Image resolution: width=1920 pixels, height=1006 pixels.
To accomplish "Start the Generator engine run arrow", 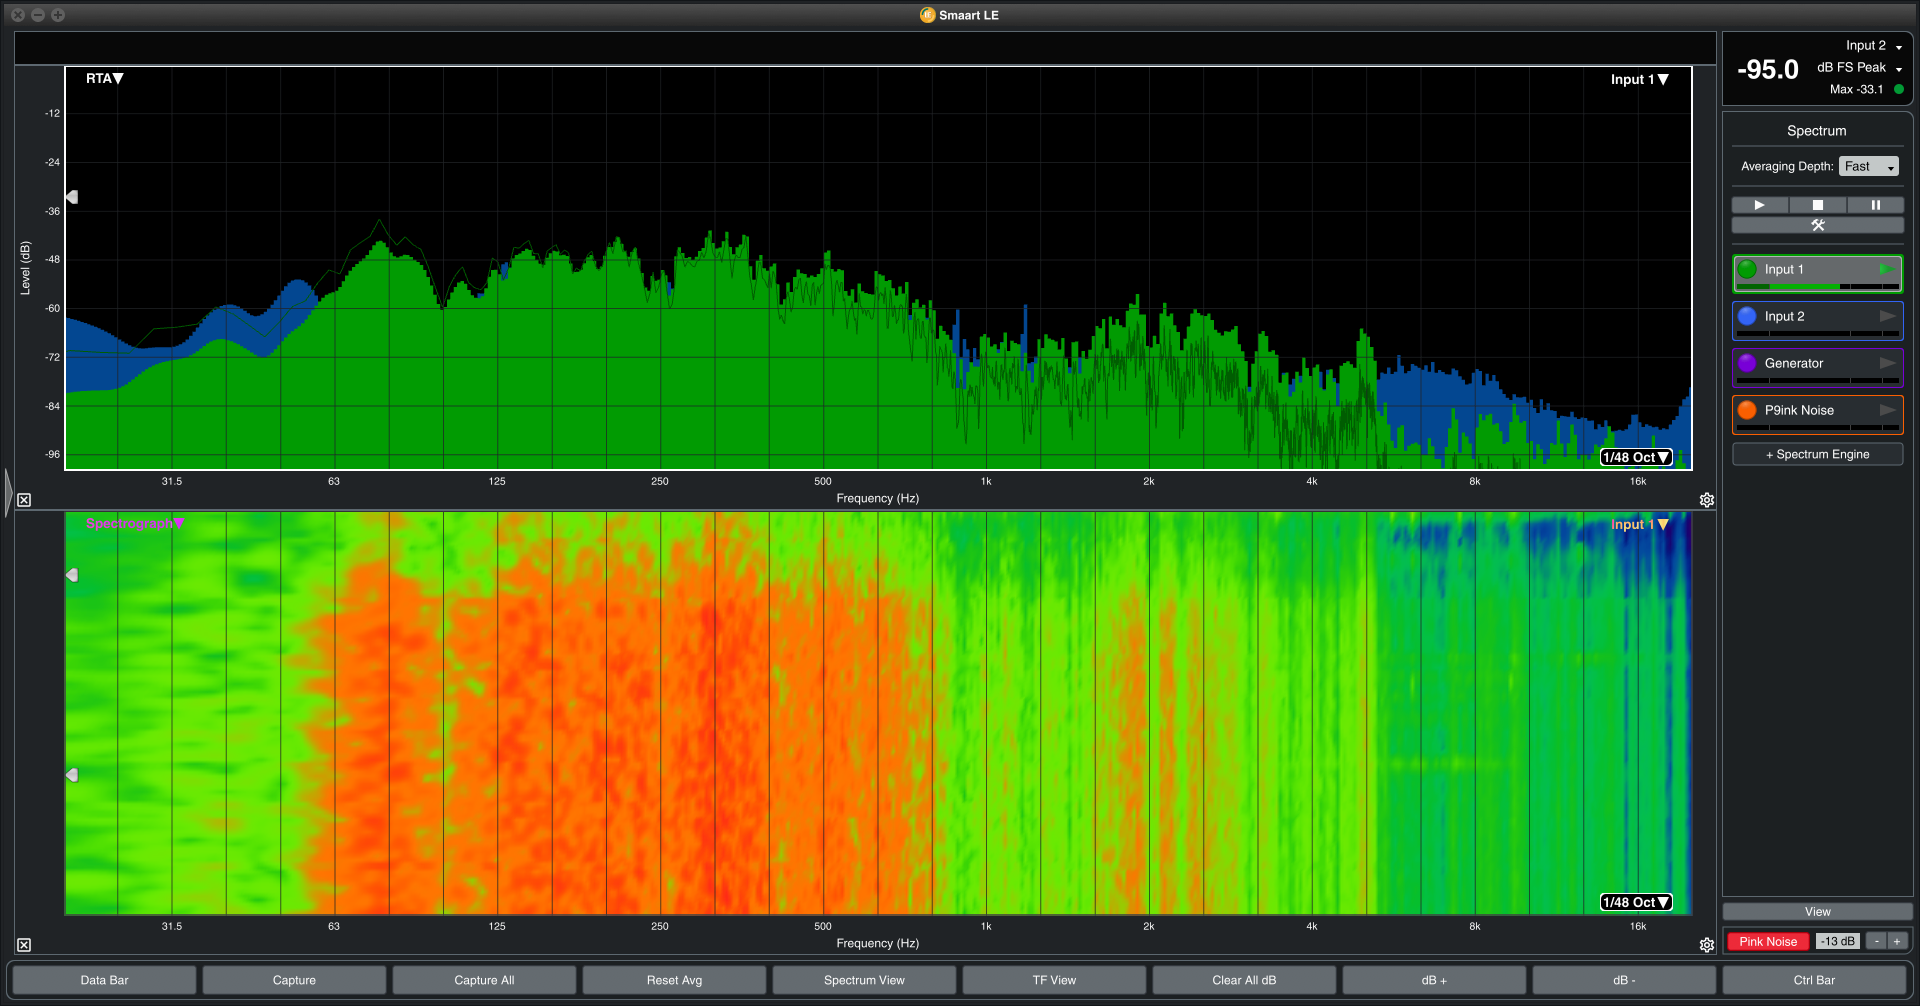I will [x=1887, y=363].
